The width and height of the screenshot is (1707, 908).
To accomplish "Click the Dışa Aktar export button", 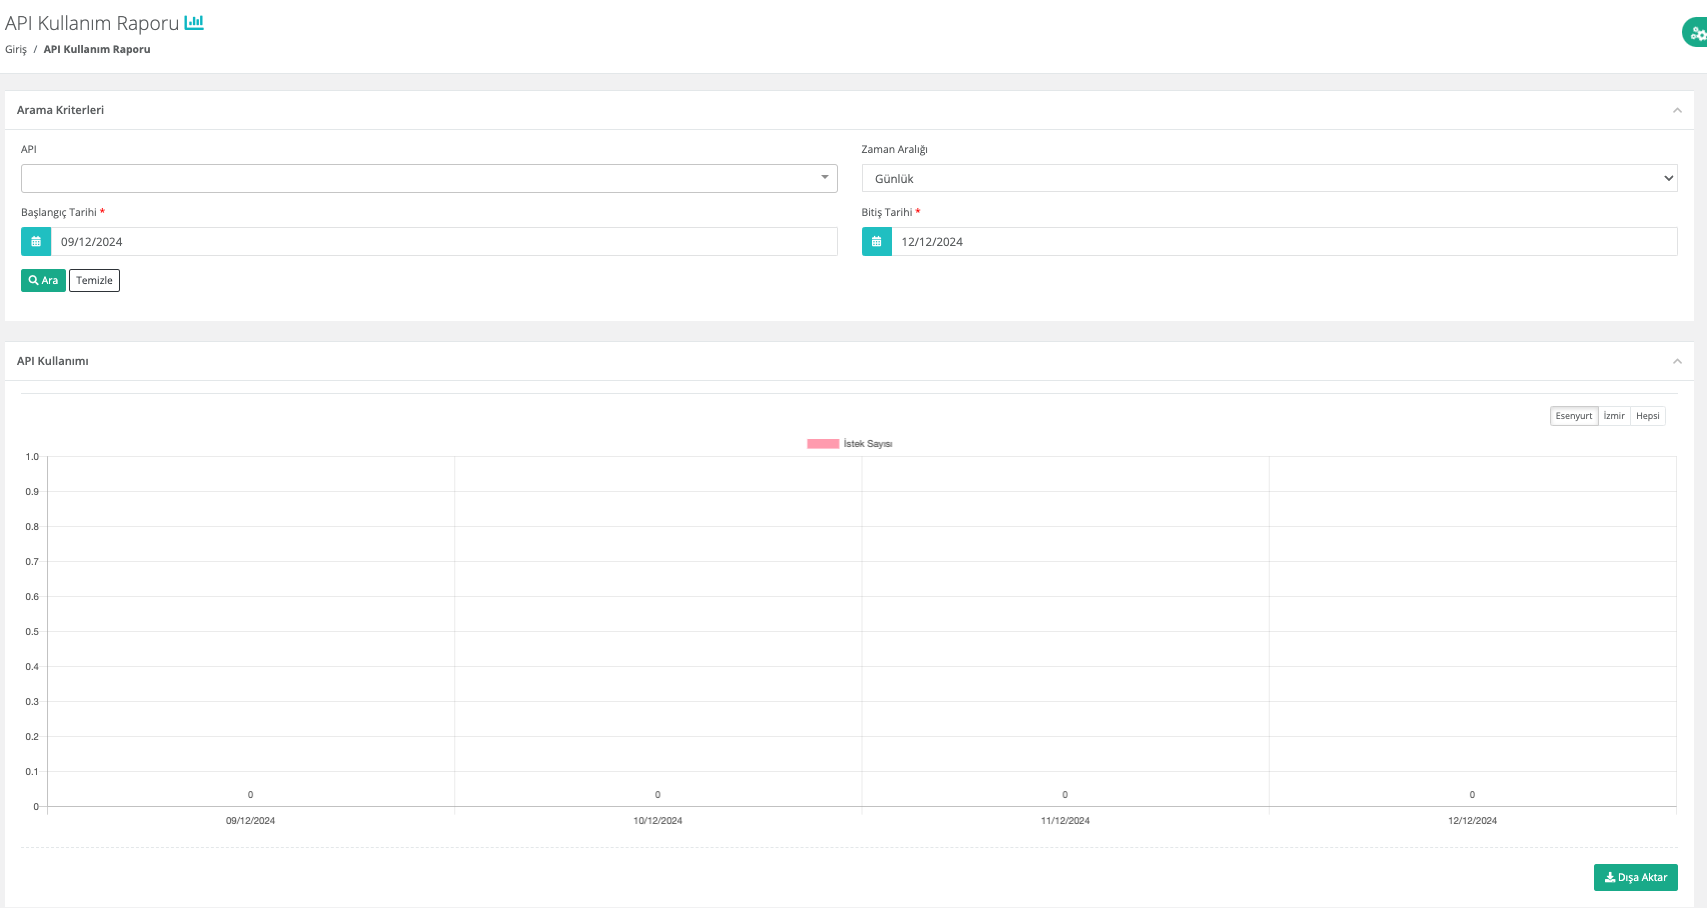I will (1635, 877).
